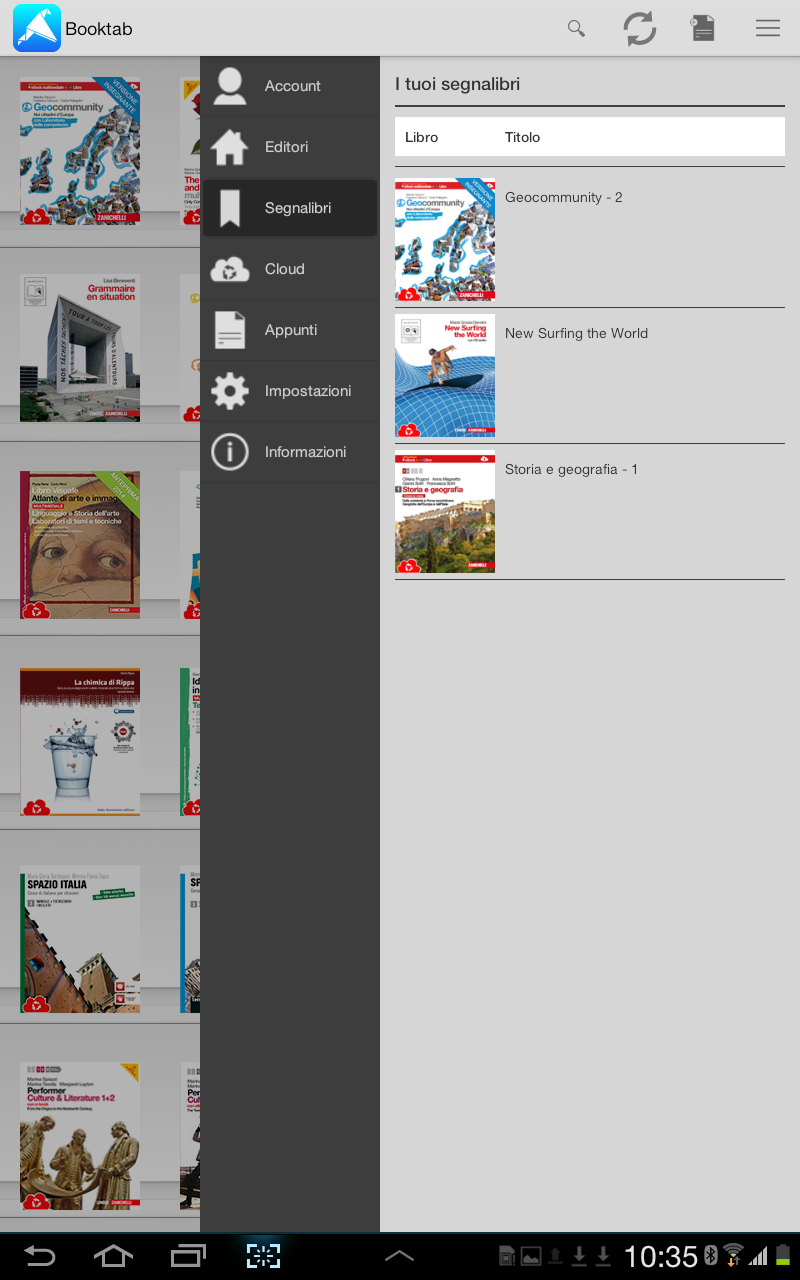The height and width of the screenshot is (1280, 800).
Task: Click the Editori house icon
Action: pyautogui.click(x=230, y=147)
